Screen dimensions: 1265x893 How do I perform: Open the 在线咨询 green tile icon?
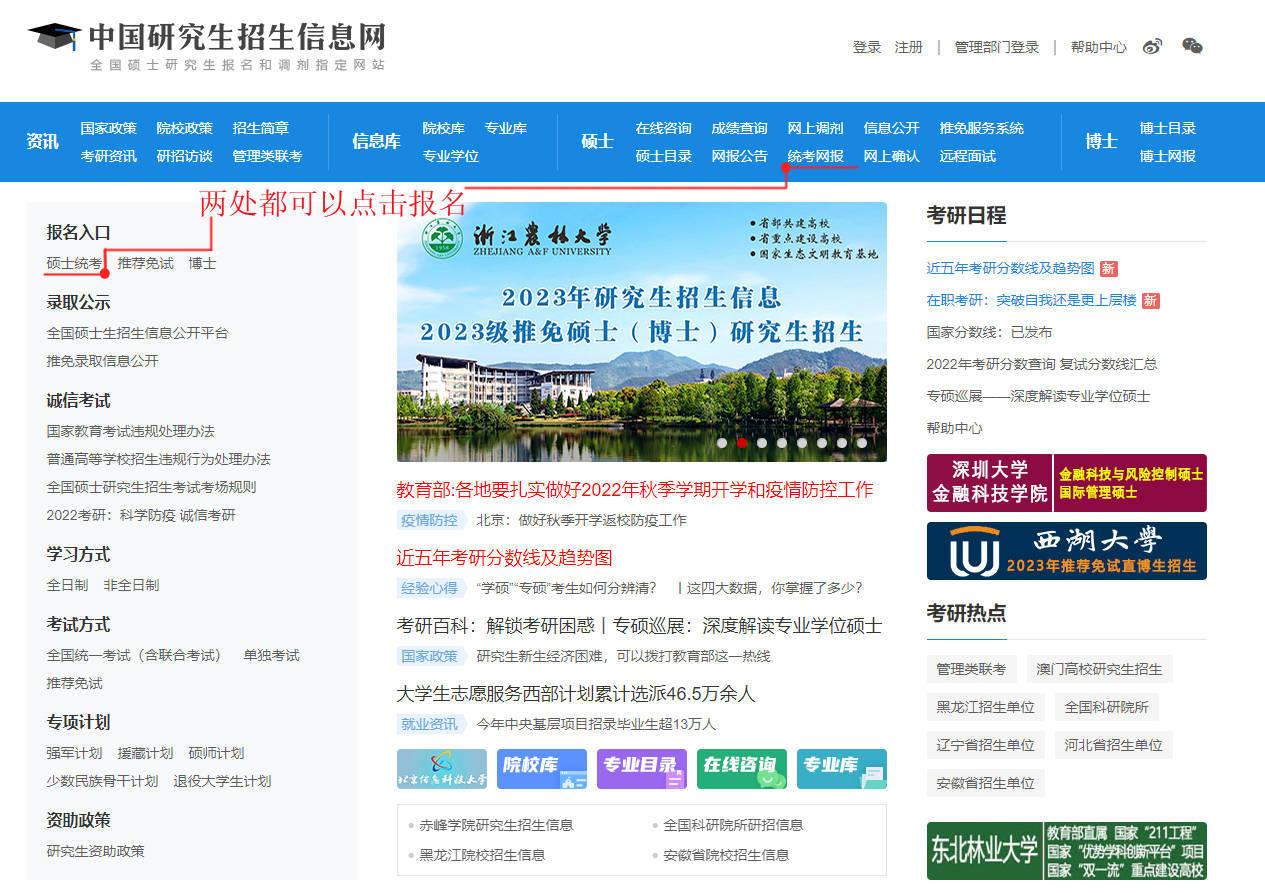coord(742,769)
